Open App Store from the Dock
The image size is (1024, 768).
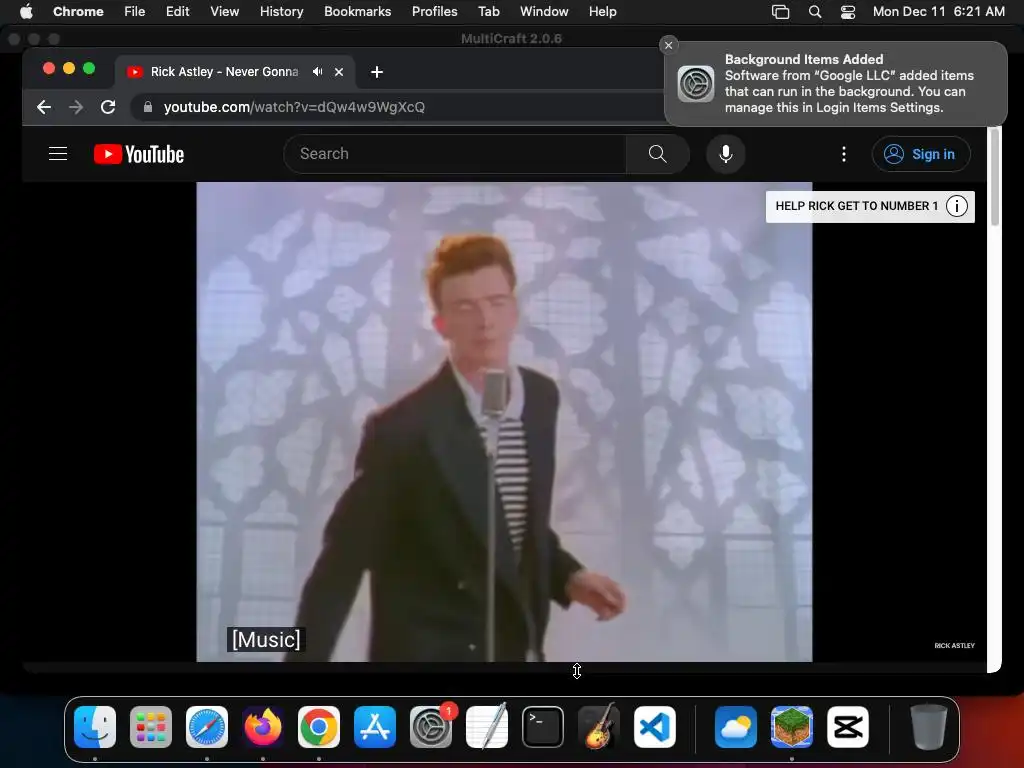[375, 727]
